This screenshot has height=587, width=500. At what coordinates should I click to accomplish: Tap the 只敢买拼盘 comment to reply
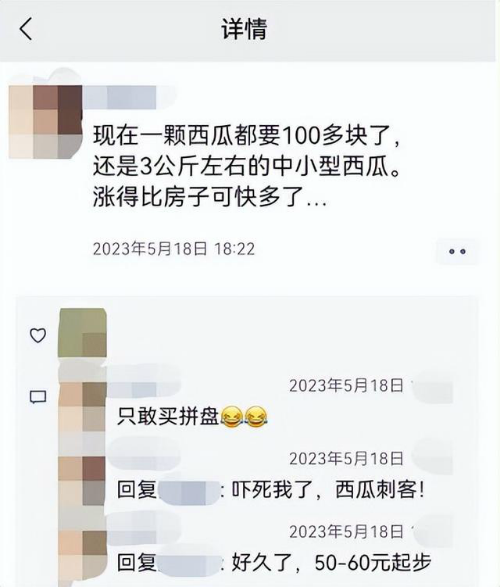(x=192, y=416)
